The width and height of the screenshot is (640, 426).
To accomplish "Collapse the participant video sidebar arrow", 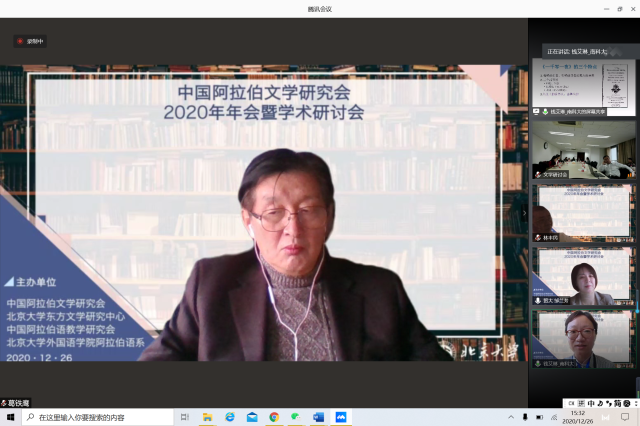I will pos(525,212).
